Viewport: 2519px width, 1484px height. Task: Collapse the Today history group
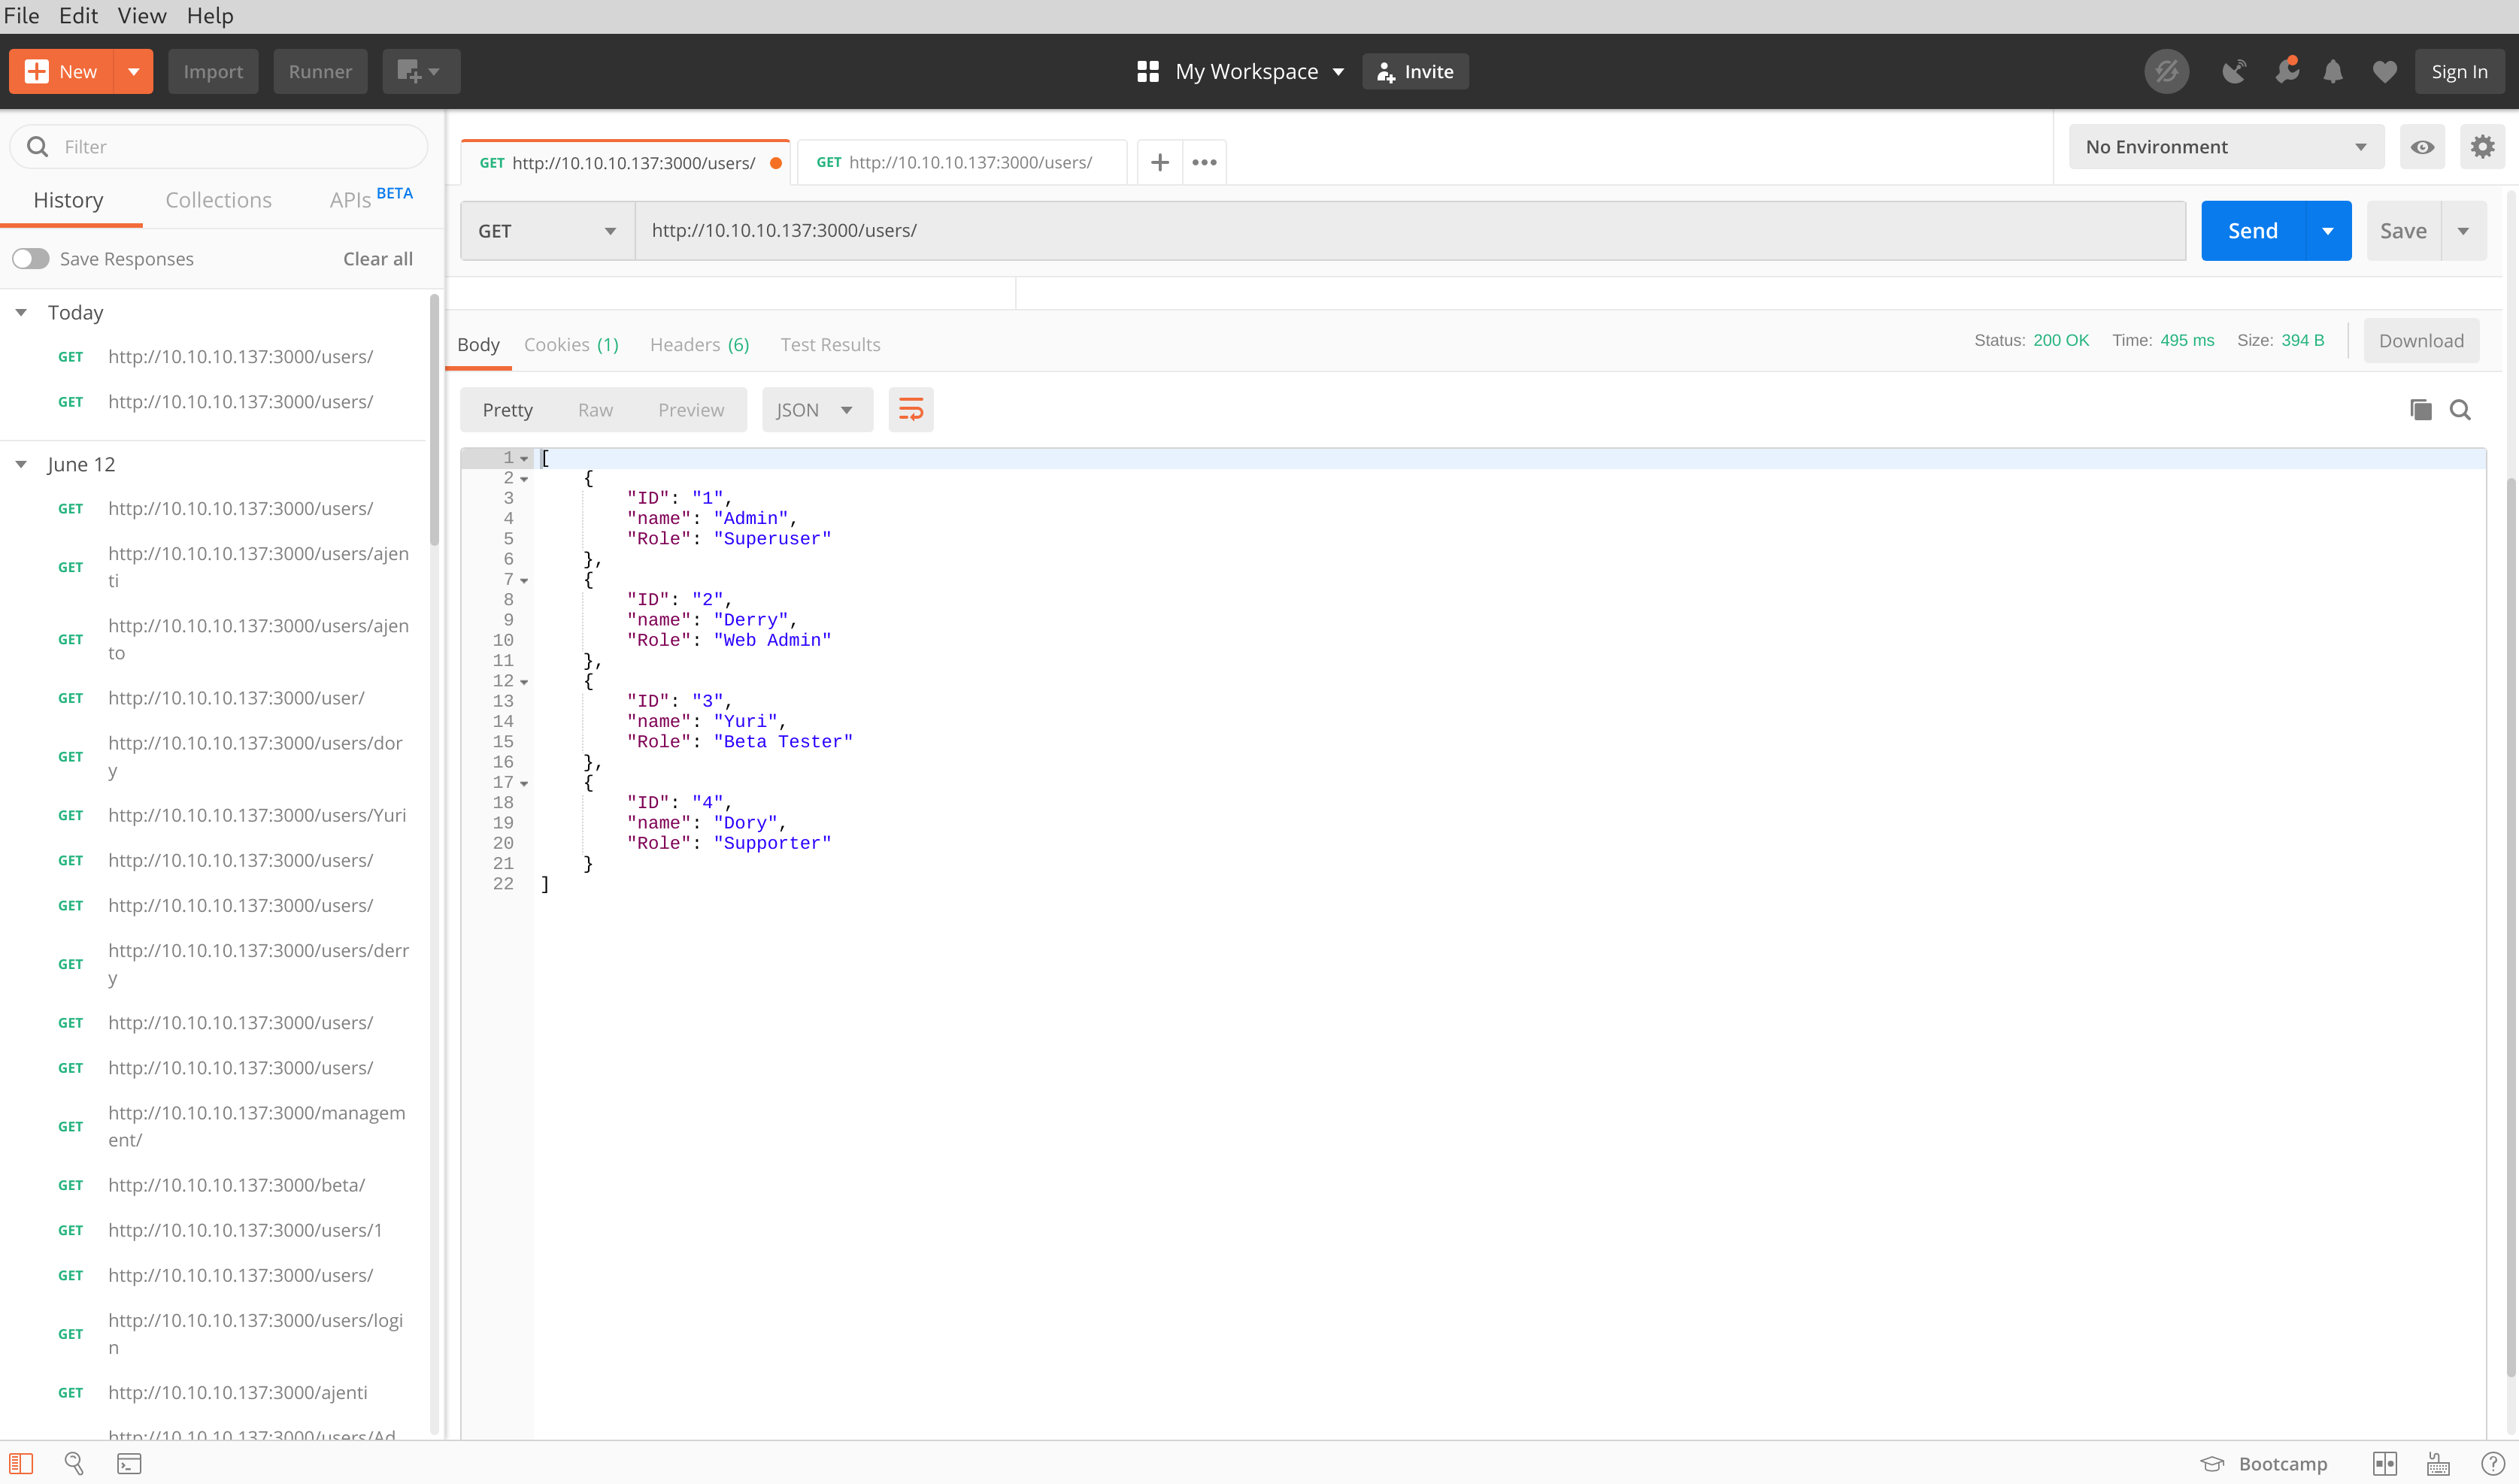[21, 313]
